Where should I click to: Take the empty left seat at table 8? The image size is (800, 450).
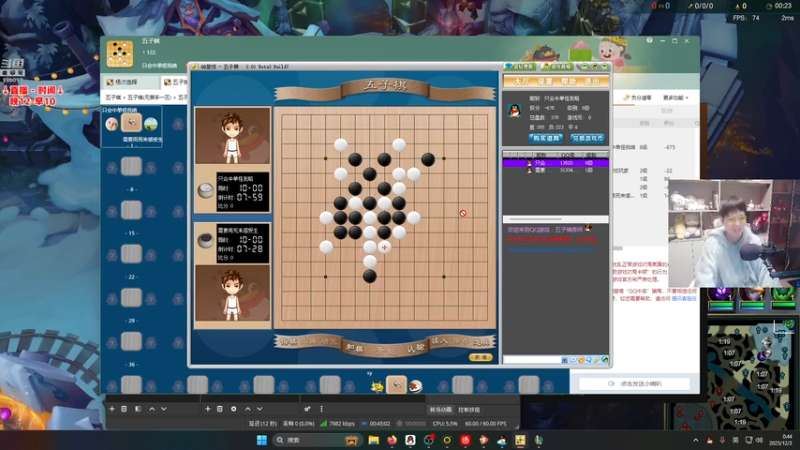coord(112,168)
